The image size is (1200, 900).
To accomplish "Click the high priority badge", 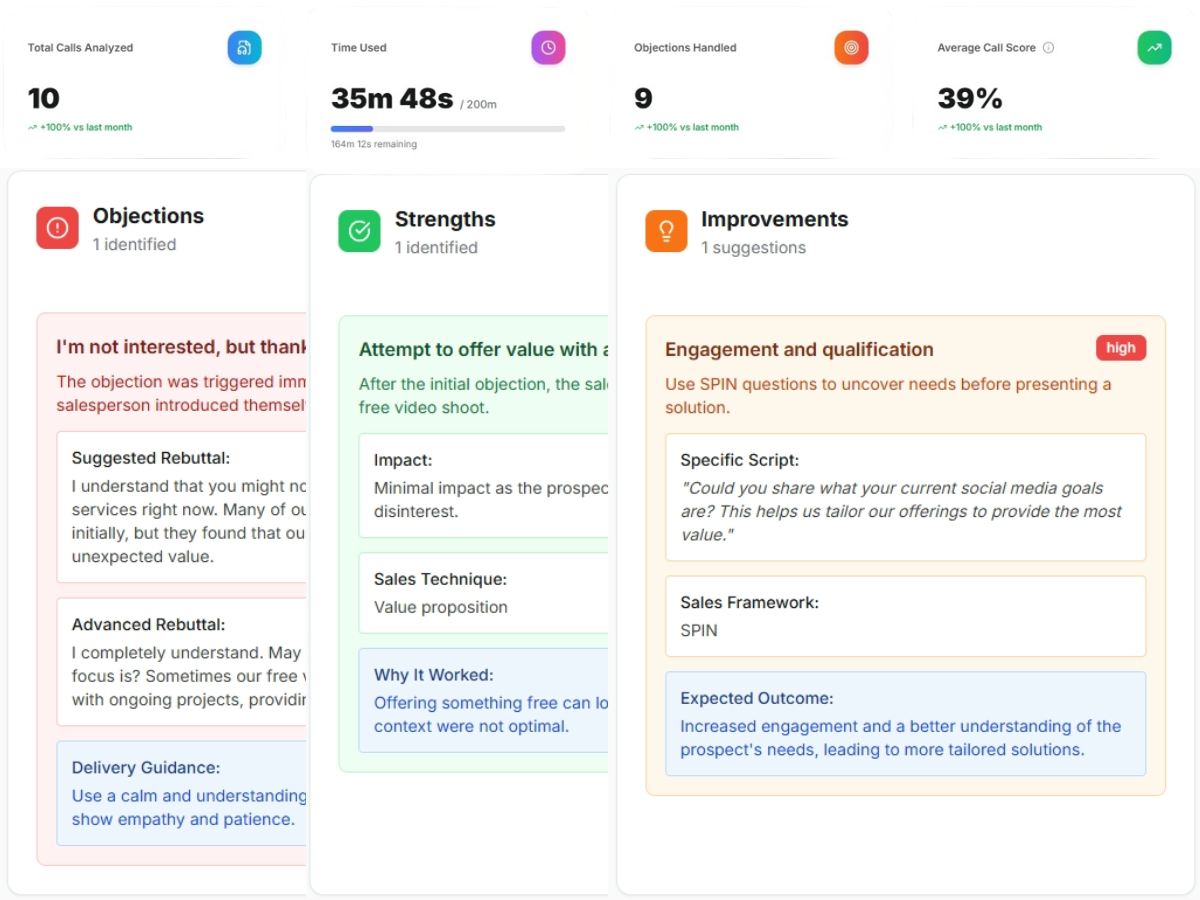I will [x=1121, y=348].
